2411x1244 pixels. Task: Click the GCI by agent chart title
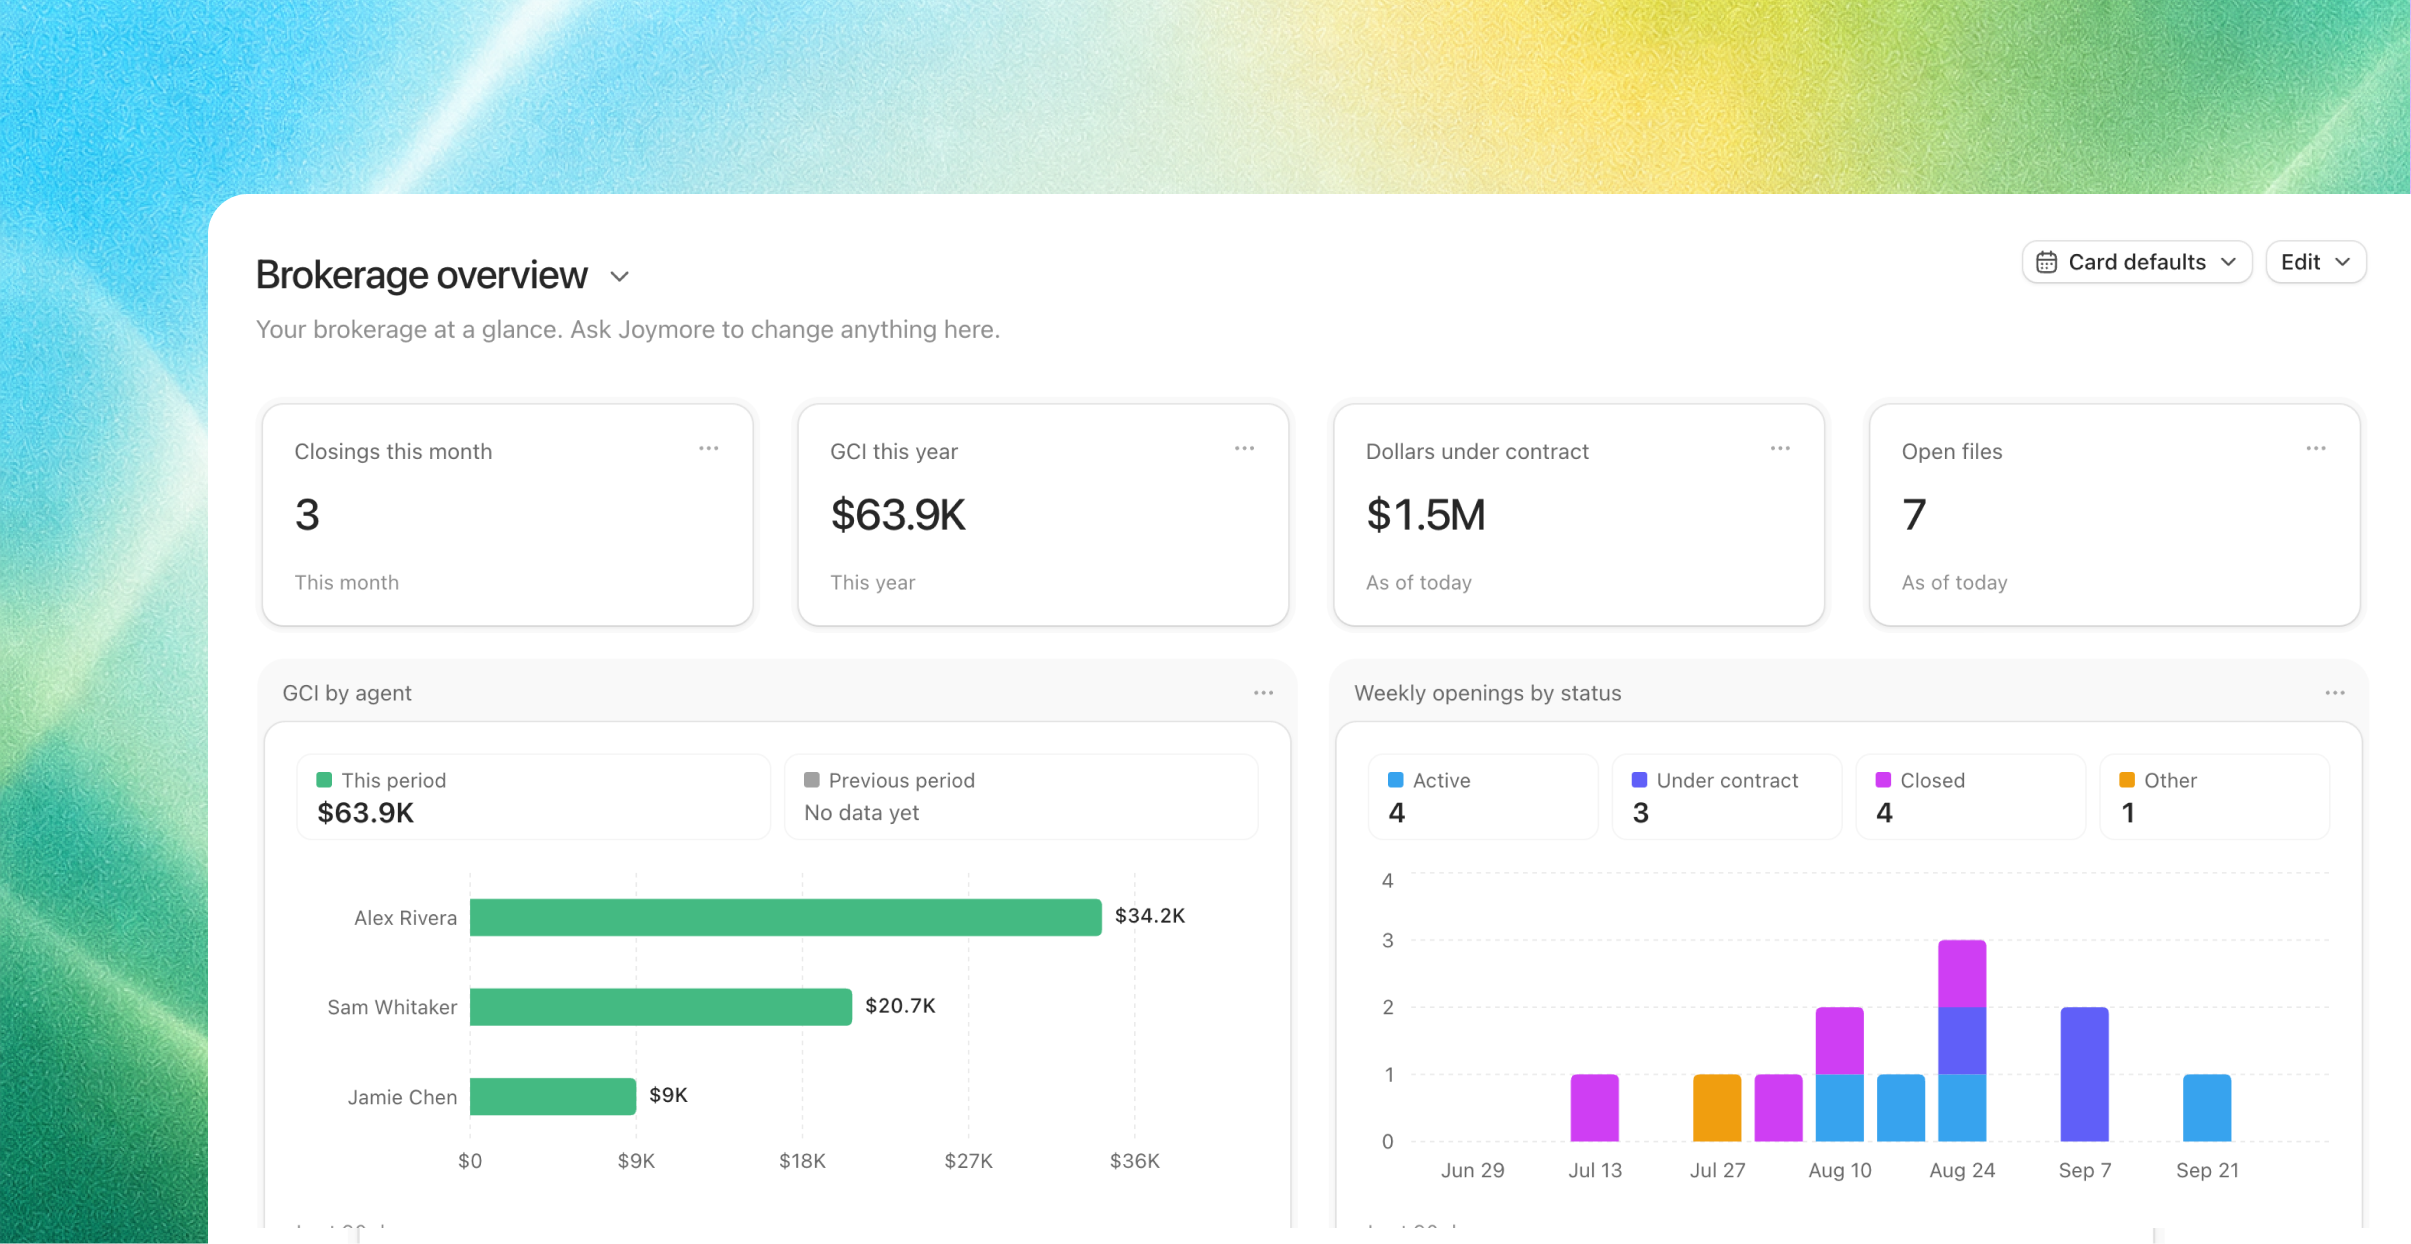coord(347,693)
